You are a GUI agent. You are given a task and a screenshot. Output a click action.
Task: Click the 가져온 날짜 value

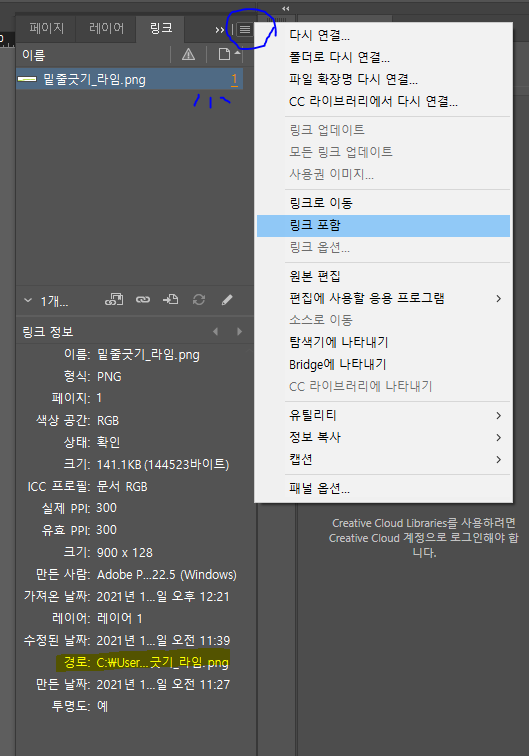tap(163, 597)
